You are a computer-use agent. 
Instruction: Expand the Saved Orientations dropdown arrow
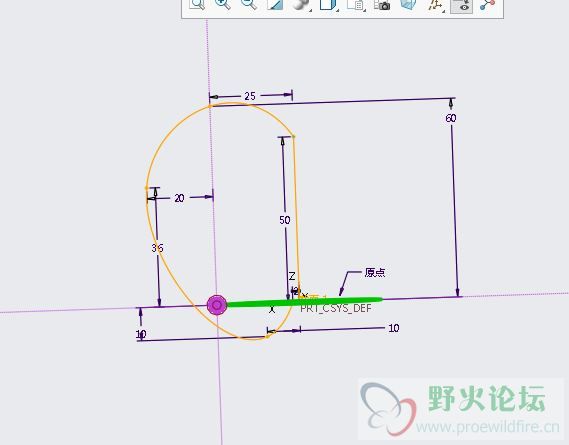[337, 11]
